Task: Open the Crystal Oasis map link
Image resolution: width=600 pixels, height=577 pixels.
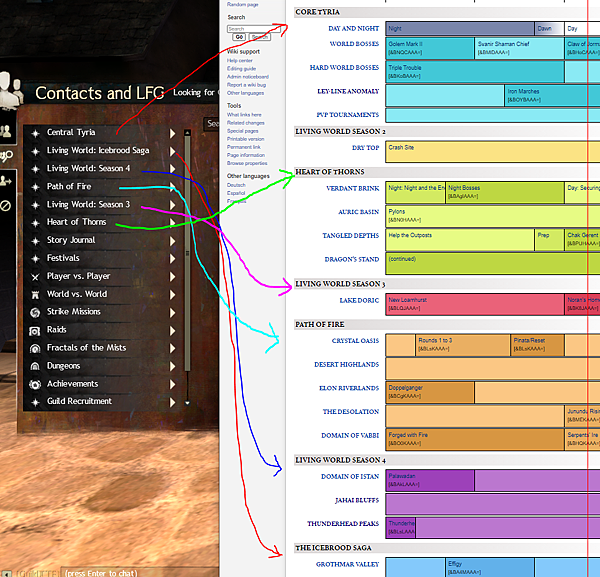Action: [x=355, y=341]
